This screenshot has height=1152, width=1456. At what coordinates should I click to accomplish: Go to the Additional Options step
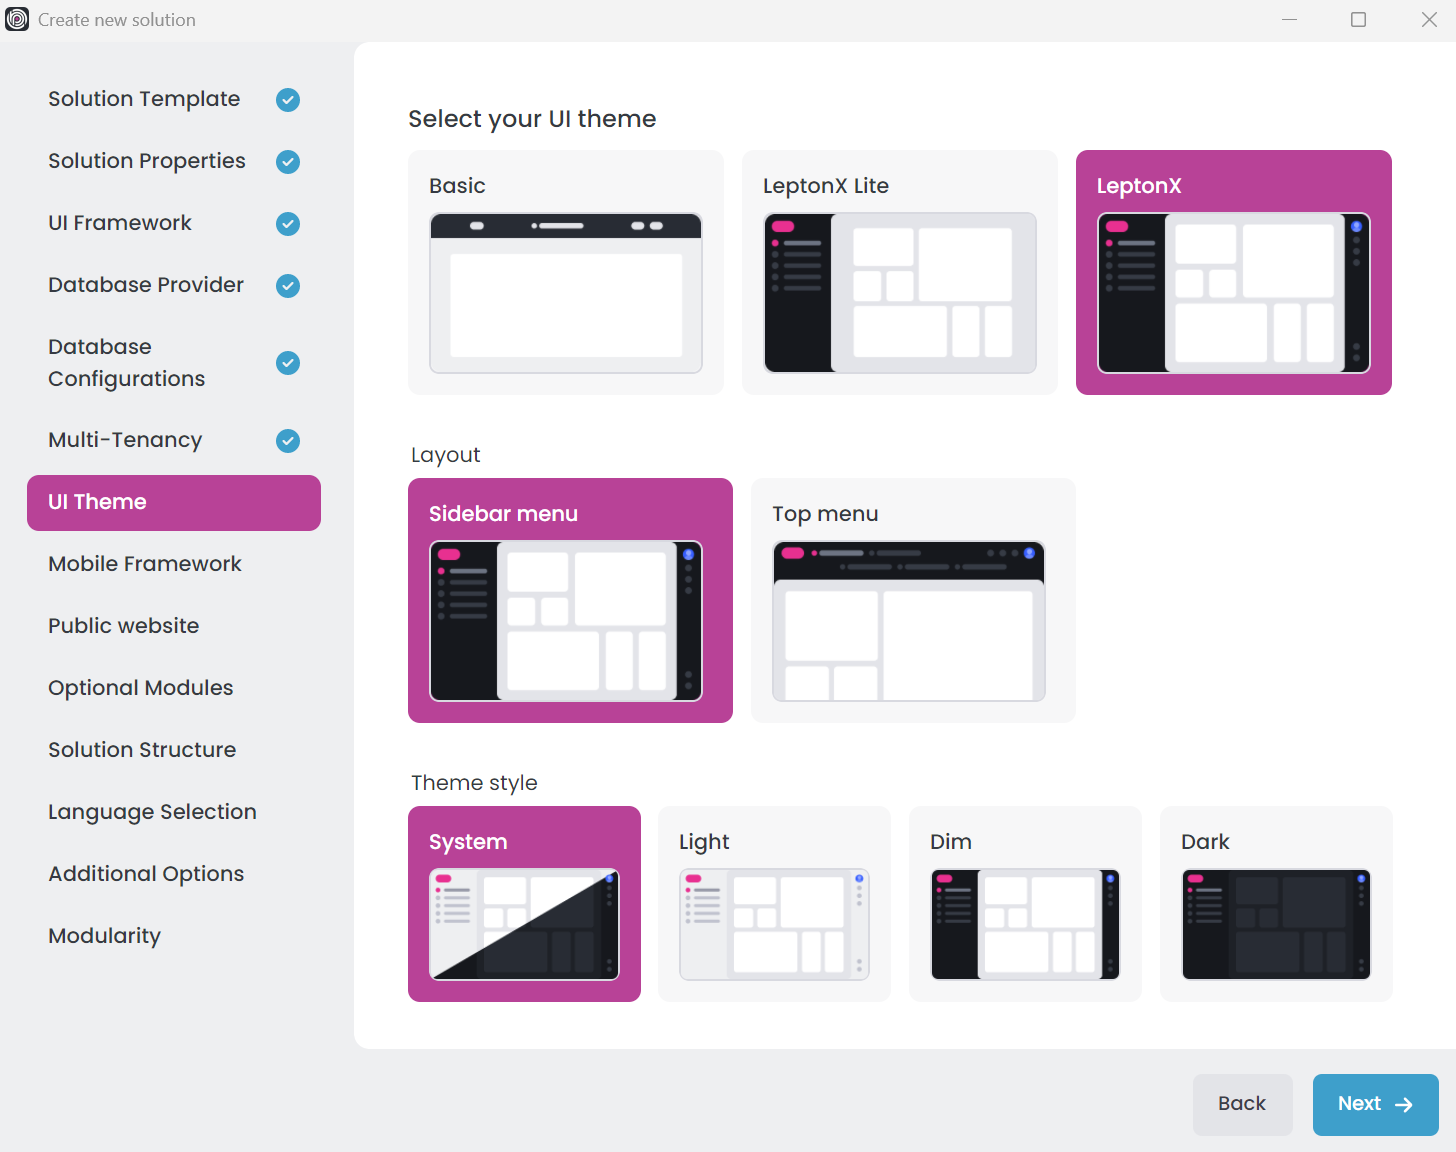(174, 874)
